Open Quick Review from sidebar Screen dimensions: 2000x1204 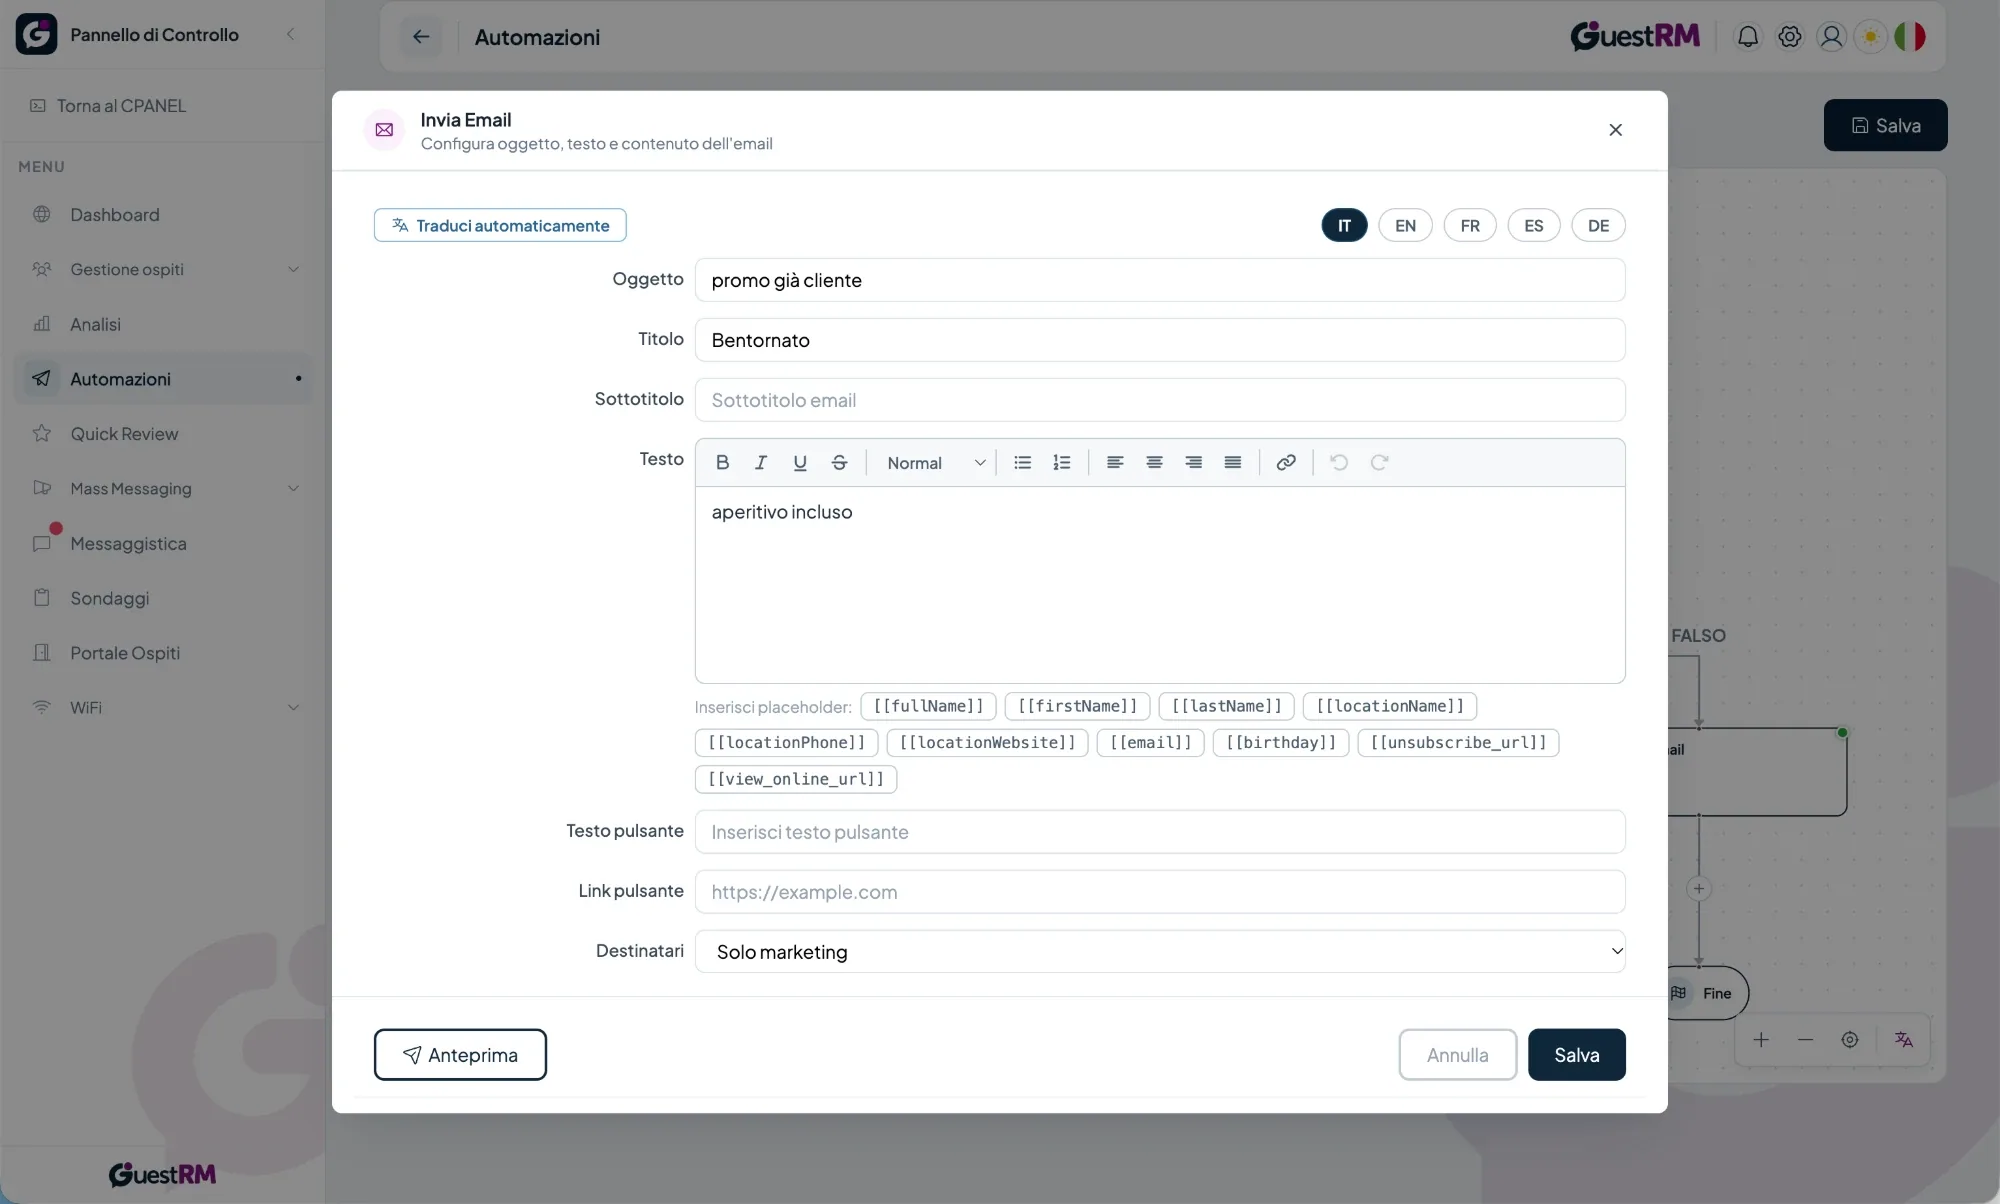point(165,433)
